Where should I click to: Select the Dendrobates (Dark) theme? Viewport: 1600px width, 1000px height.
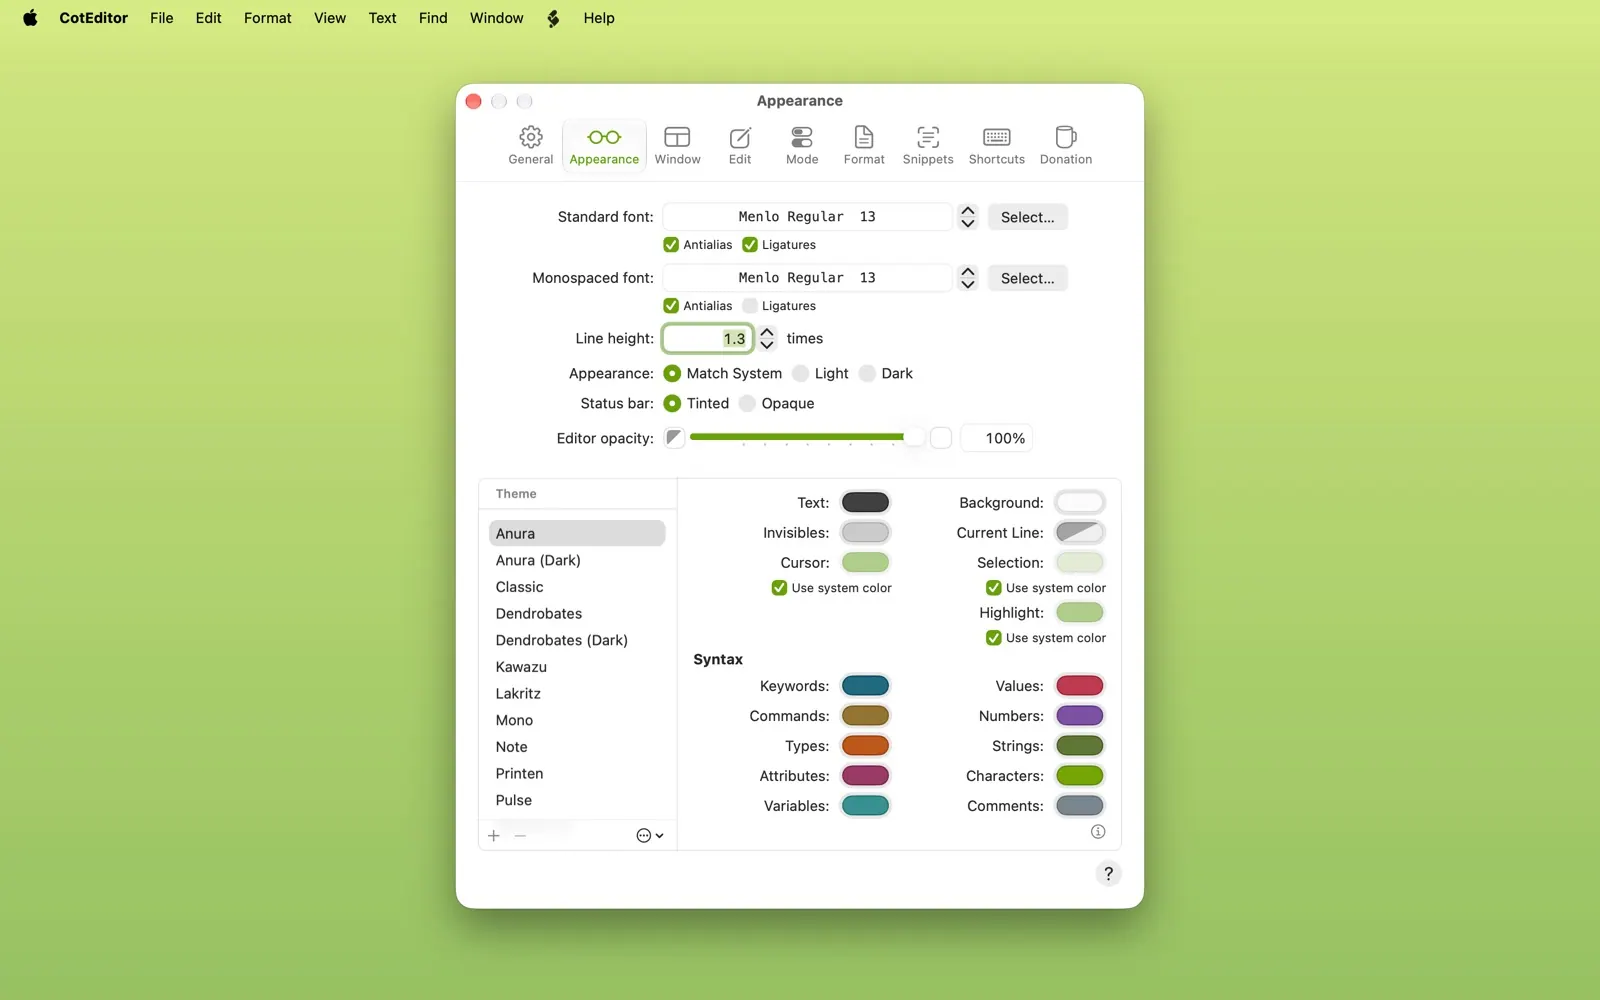(577, 640)
